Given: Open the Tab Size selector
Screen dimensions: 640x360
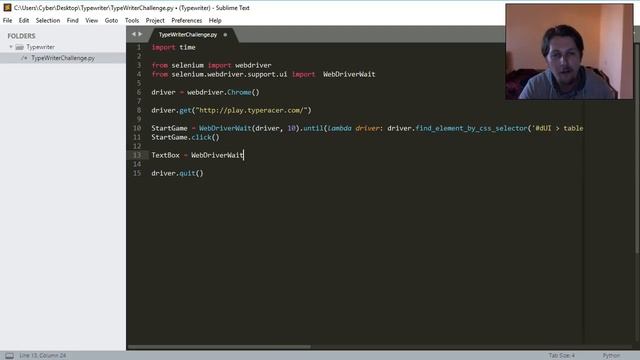Looking at the screenshot, I should click(x=562, y=356).
